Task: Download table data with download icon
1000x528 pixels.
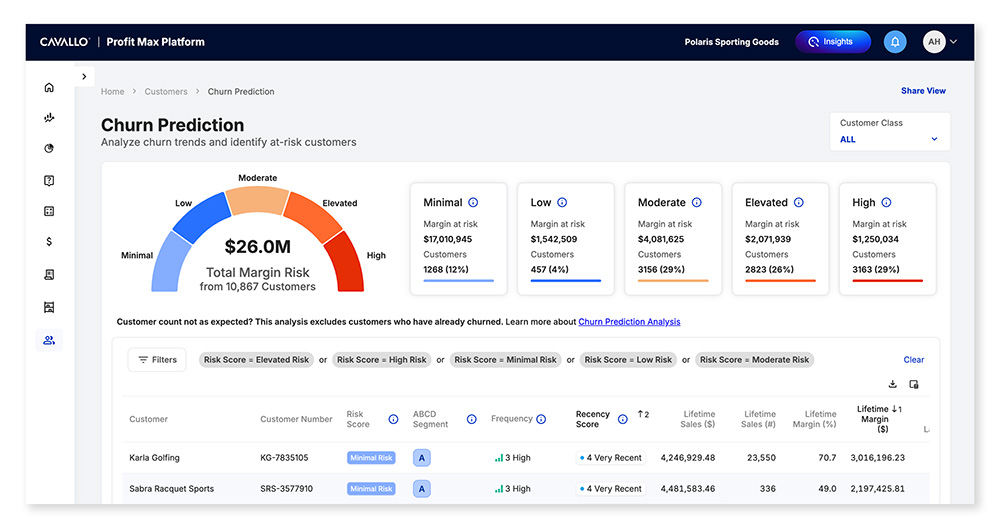Action: (x=892, y=384)
